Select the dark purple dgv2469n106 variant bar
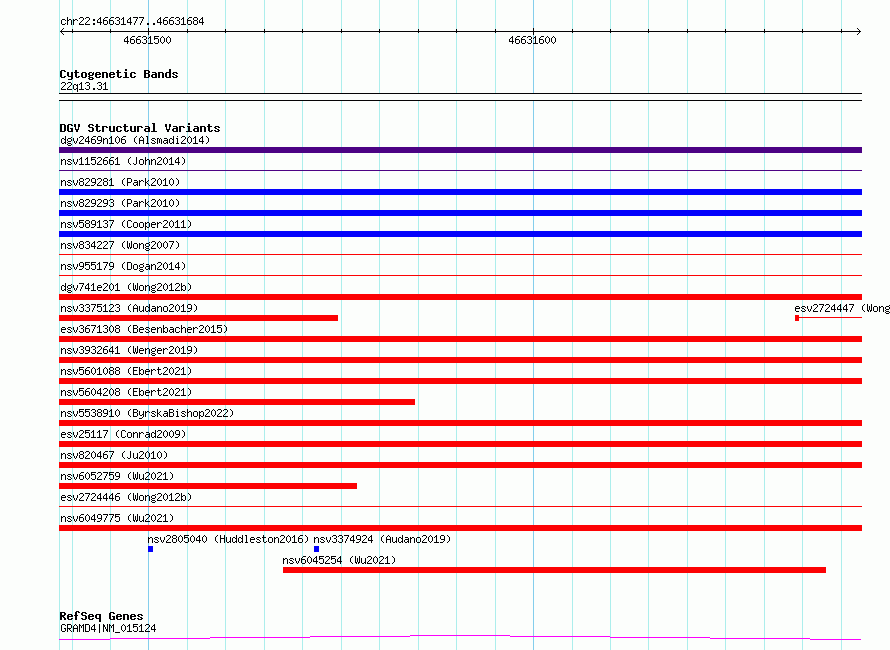The height and width of the screenshot is (650, 890). tap(460, 150)
